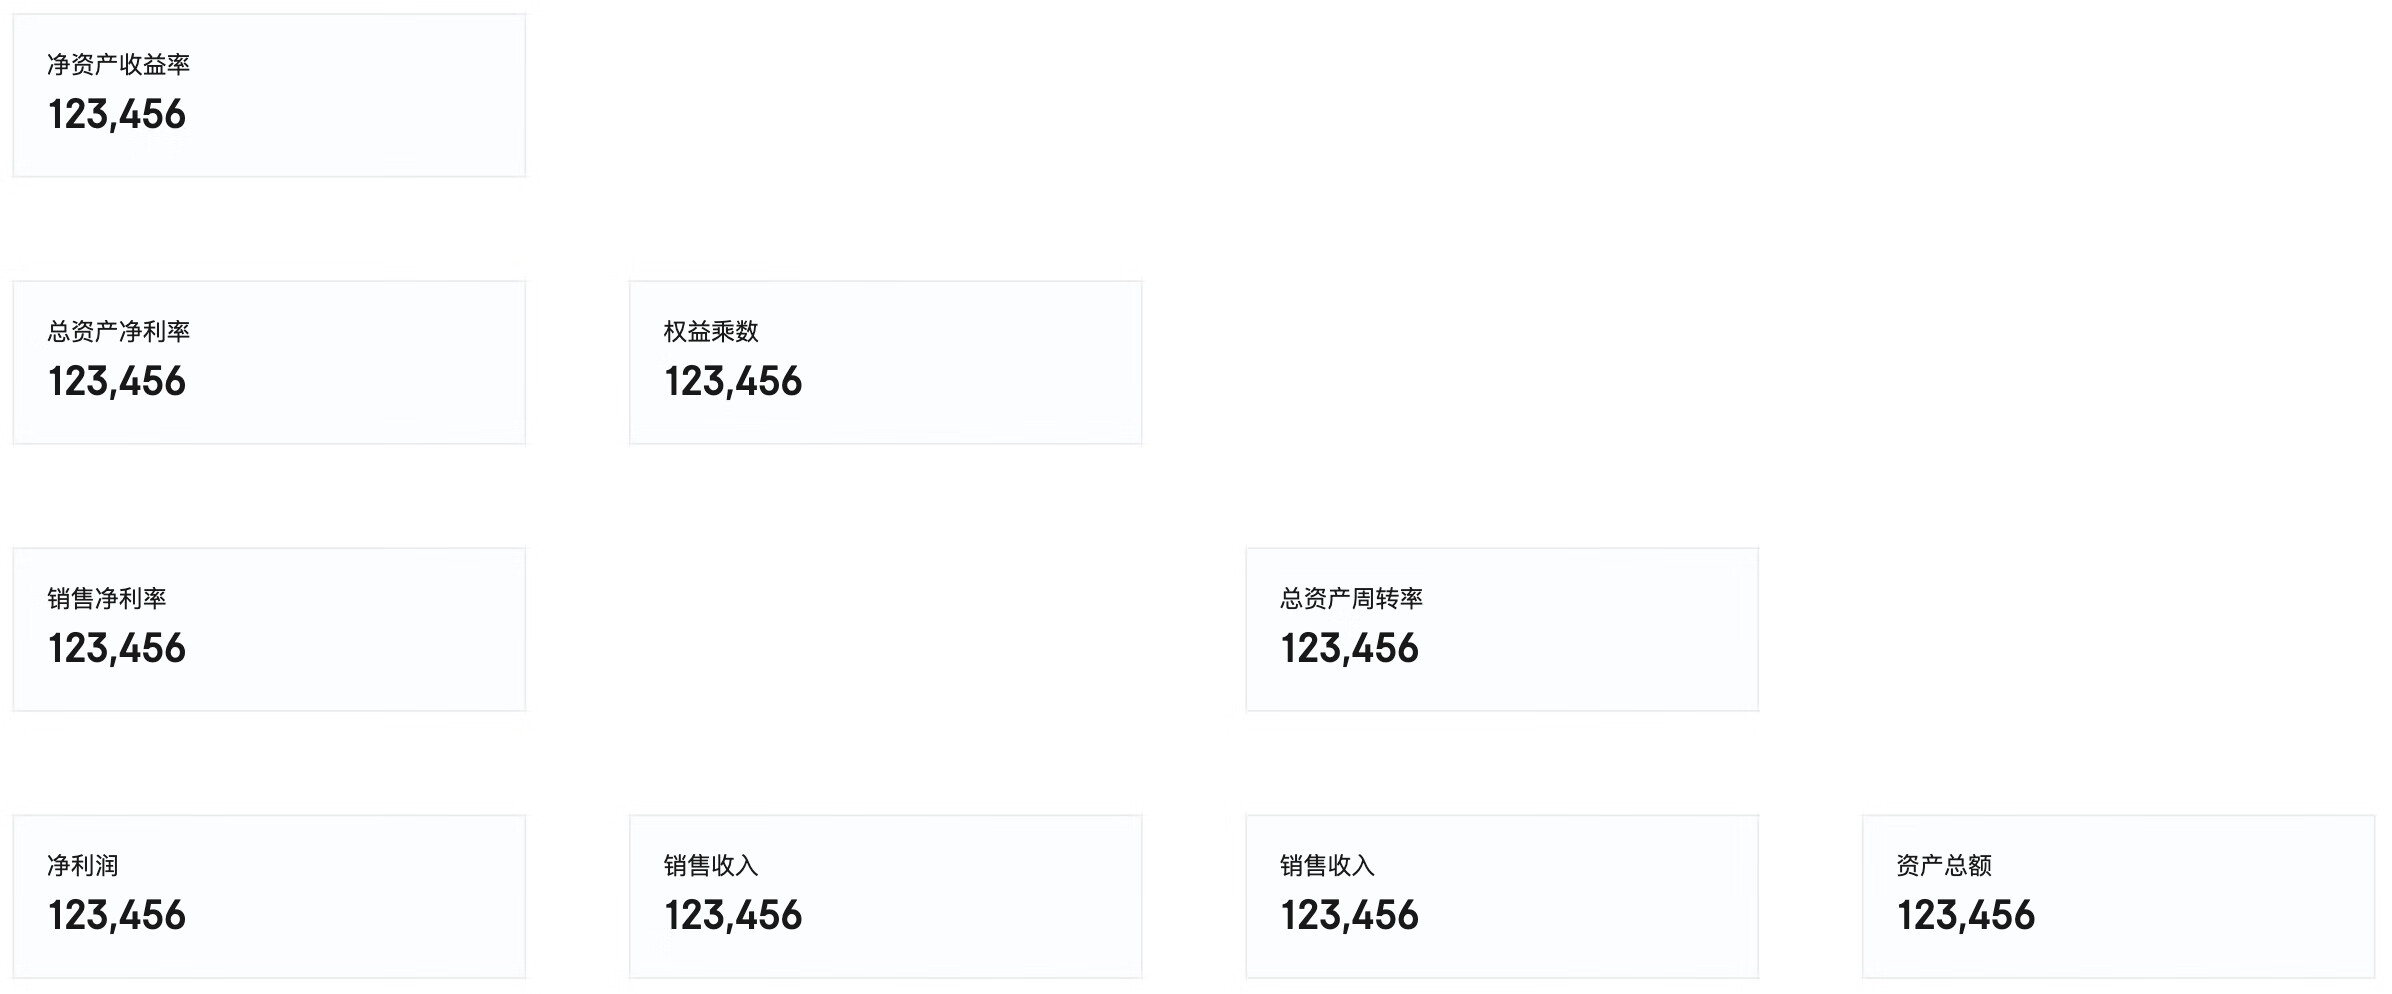
Task: Open the 资产总额 card title
Action: [1944, 865]
